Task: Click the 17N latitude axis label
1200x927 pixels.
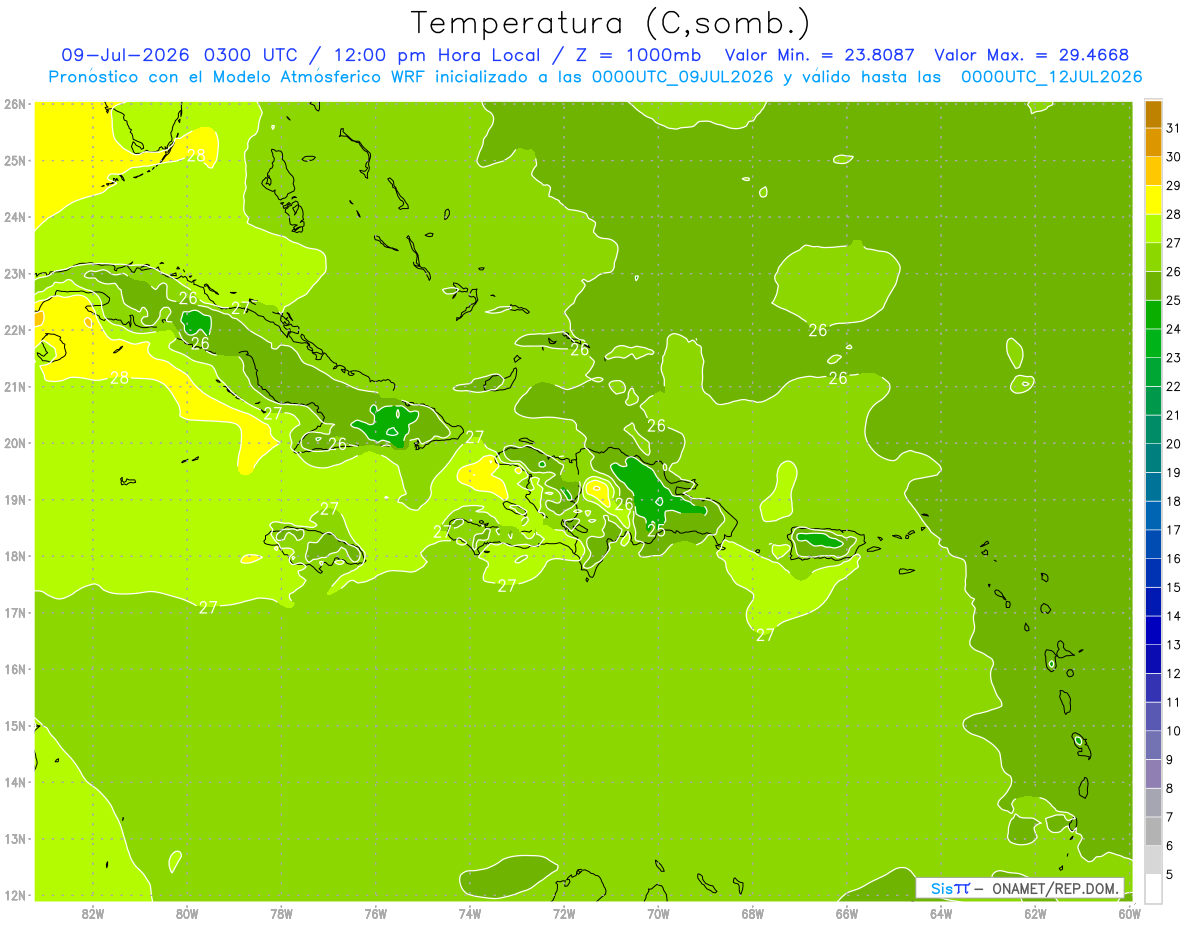Action: coord(14,612)
